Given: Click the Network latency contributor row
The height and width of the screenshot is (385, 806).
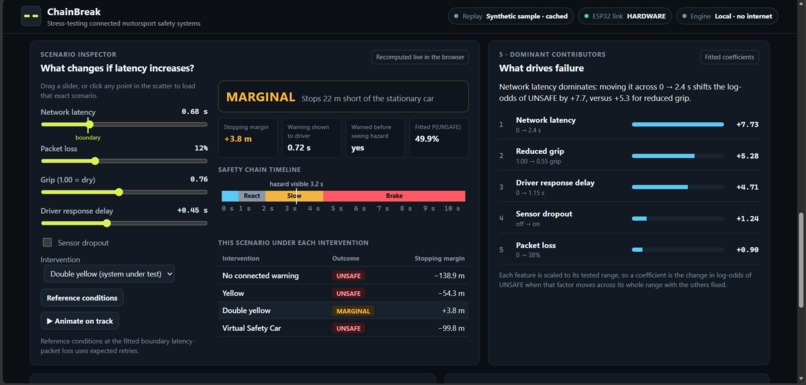Looking at the screenshot, I should coord(629,124).
